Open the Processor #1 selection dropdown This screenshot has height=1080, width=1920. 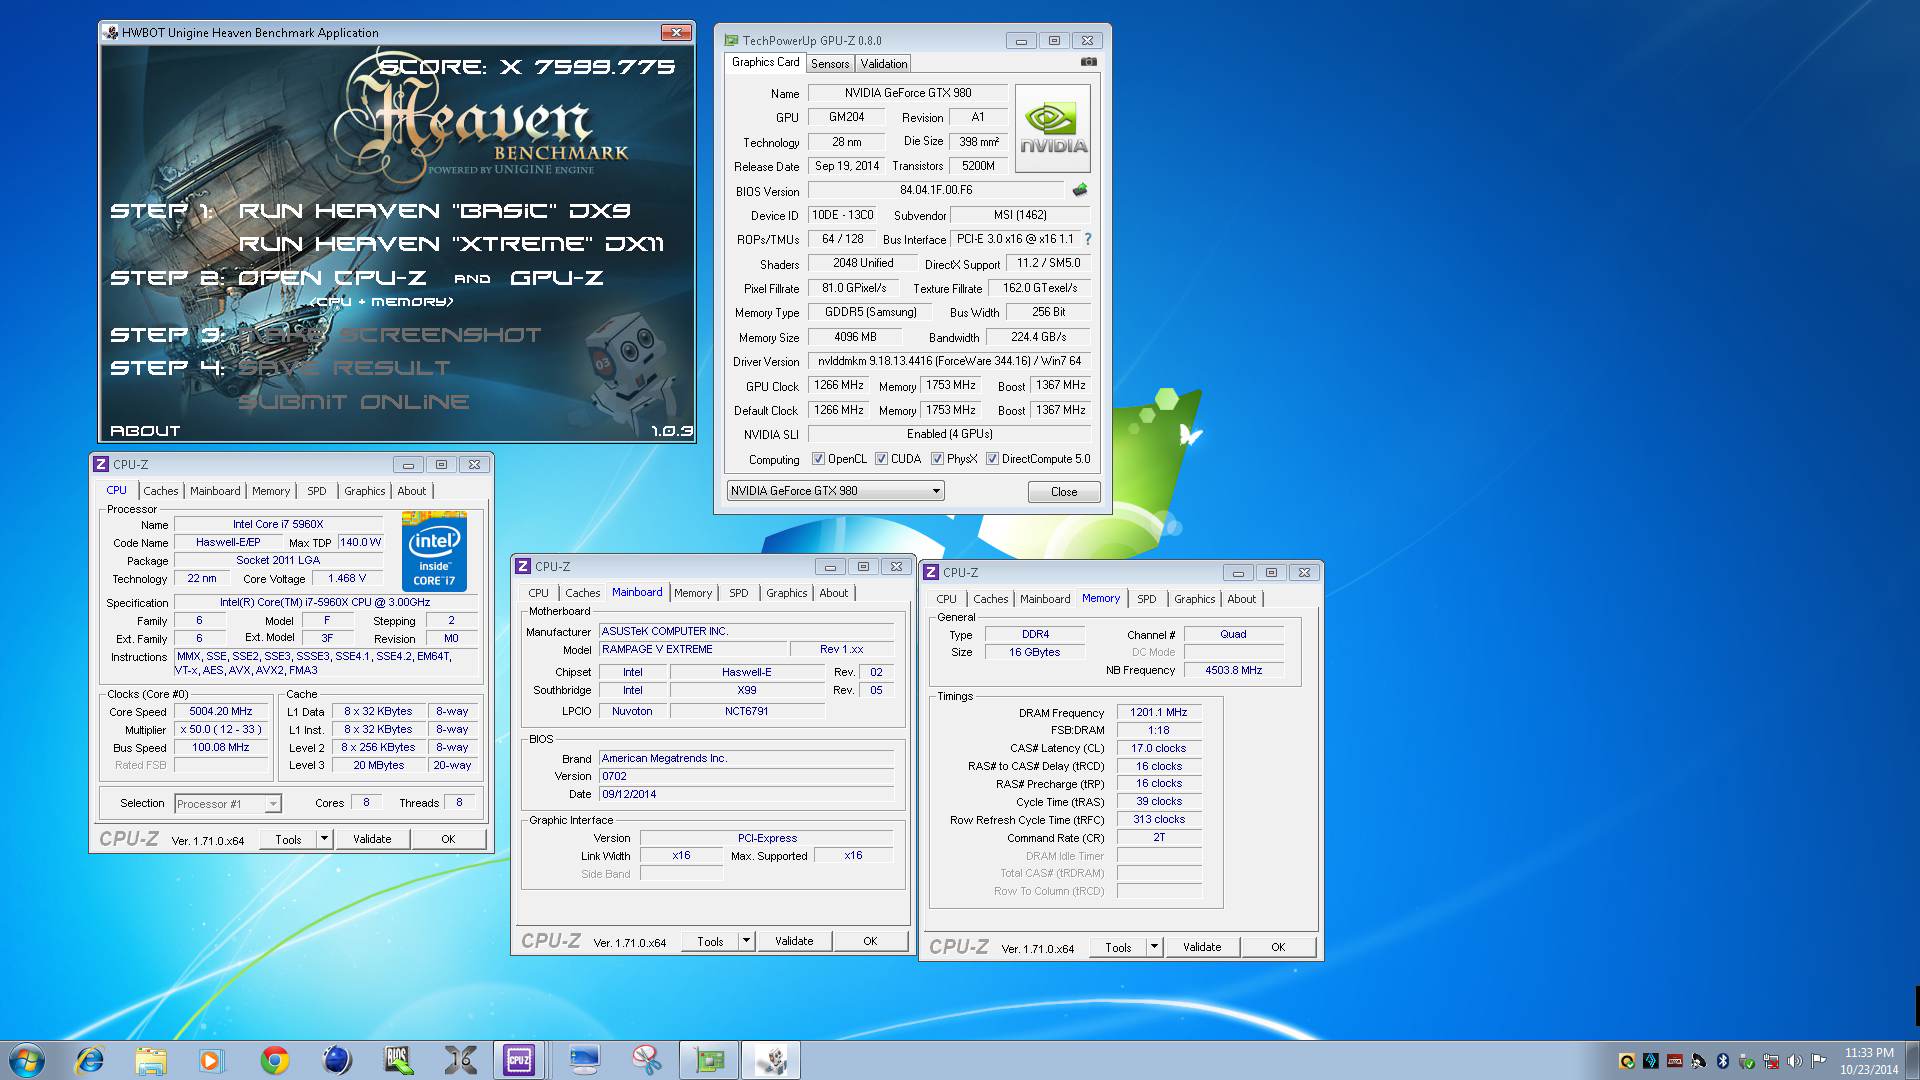pos(228,804)
